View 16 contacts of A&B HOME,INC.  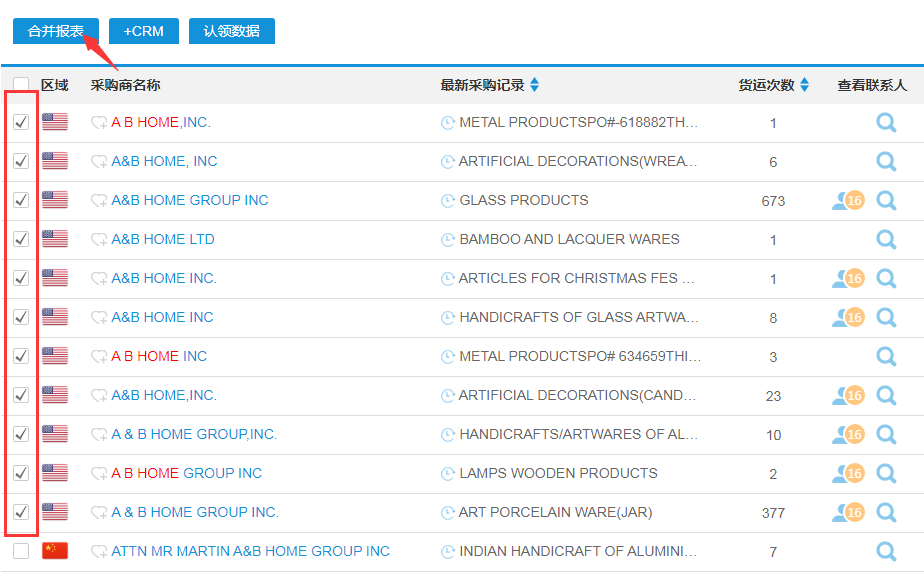849,395
